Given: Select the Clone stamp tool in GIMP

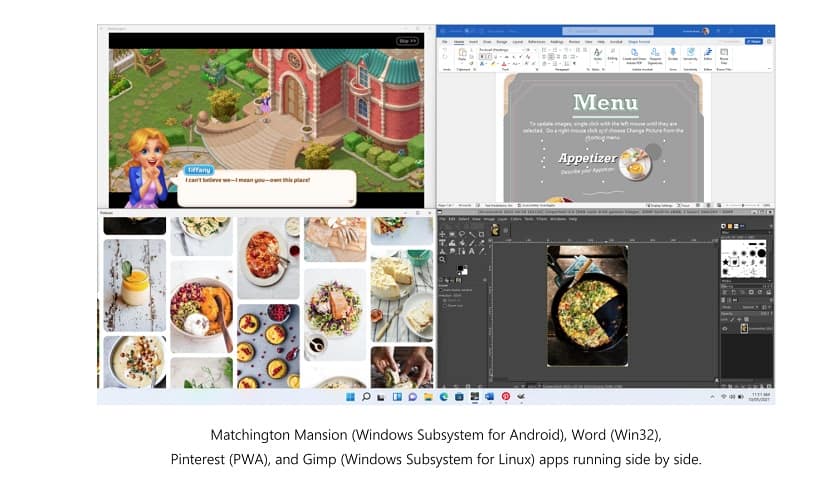Looking at the screenshot, I should coord(442,251).
